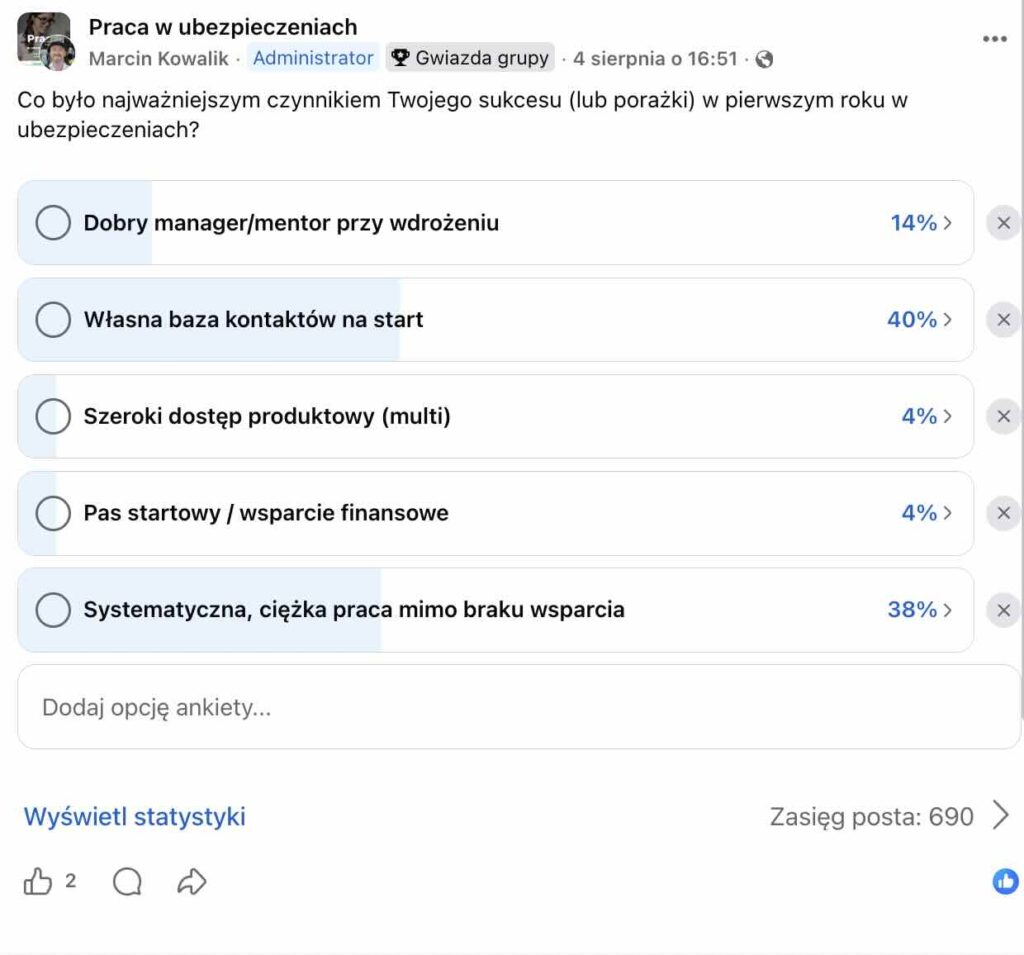
Task: Open the three-dot post options menu
Action: point(995,39)
